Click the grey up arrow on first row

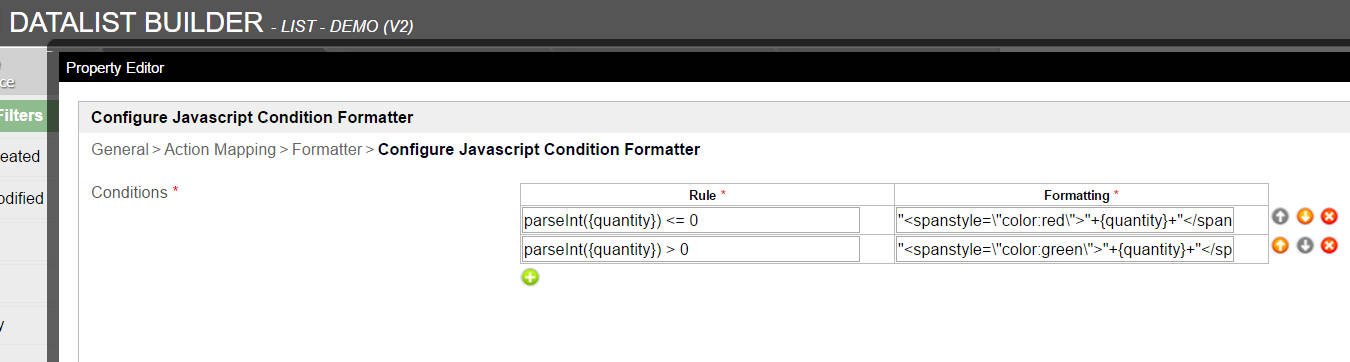(1281, 216)
